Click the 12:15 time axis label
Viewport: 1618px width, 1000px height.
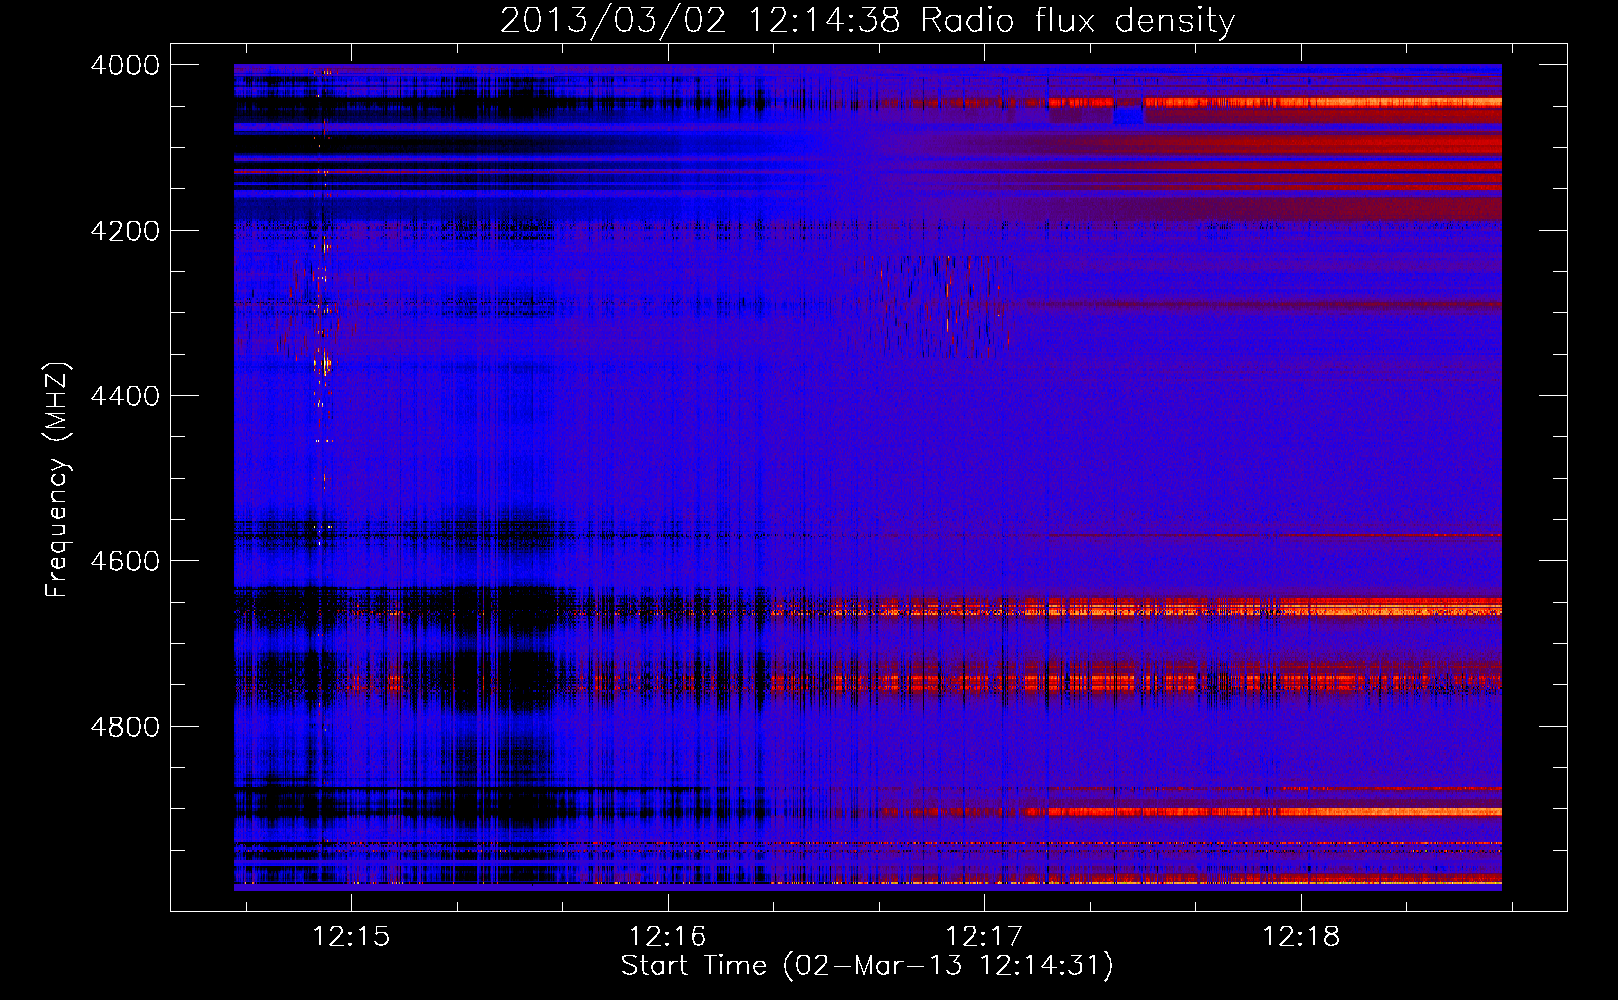351,937
